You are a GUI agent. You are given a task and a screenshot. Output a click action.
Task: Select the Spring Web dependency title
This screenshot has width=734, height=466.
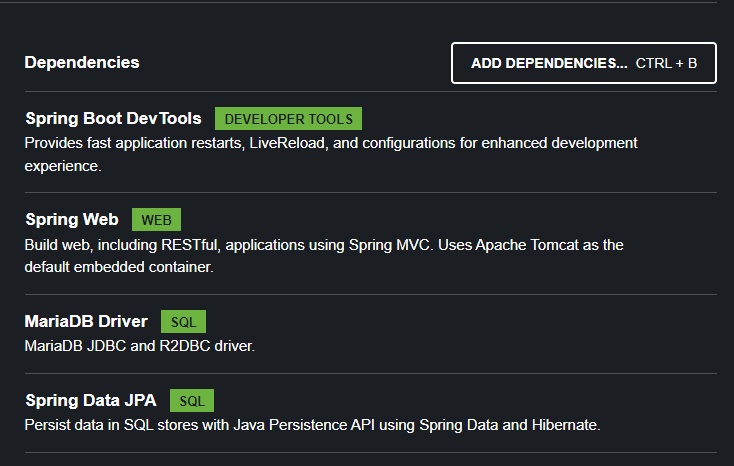click(x=71, y=219)
